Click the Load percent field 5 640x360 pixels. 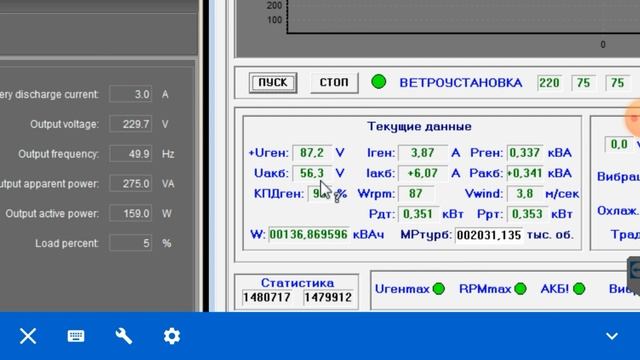131,243
